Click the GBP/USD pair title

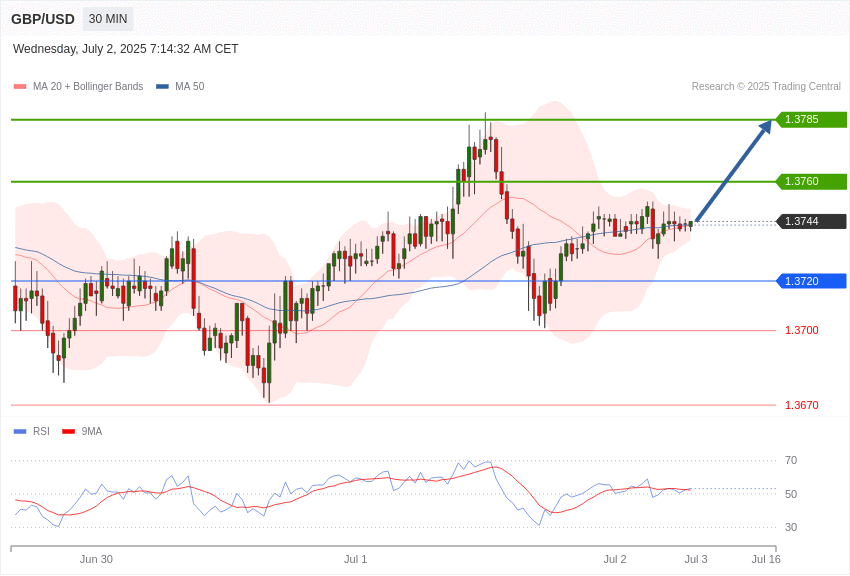[43, 19]
